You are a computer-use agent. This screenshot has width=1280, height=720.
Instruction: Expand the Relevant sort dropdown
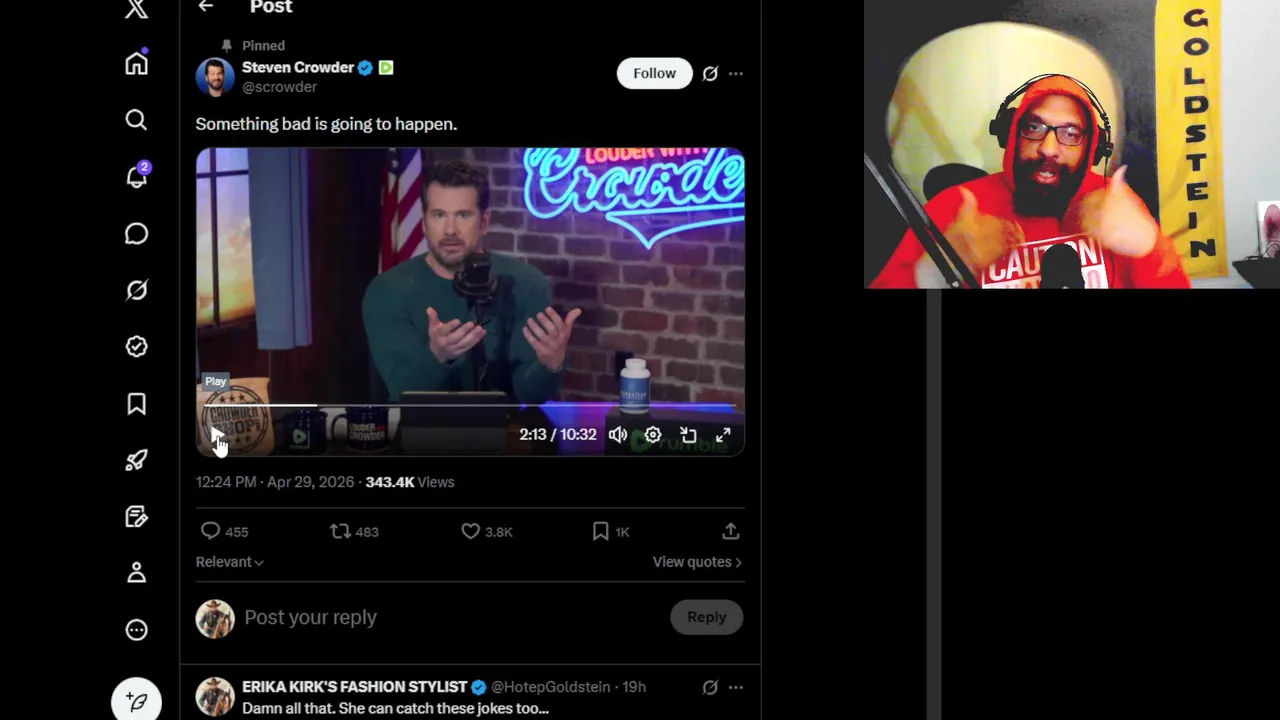(229, 562)
